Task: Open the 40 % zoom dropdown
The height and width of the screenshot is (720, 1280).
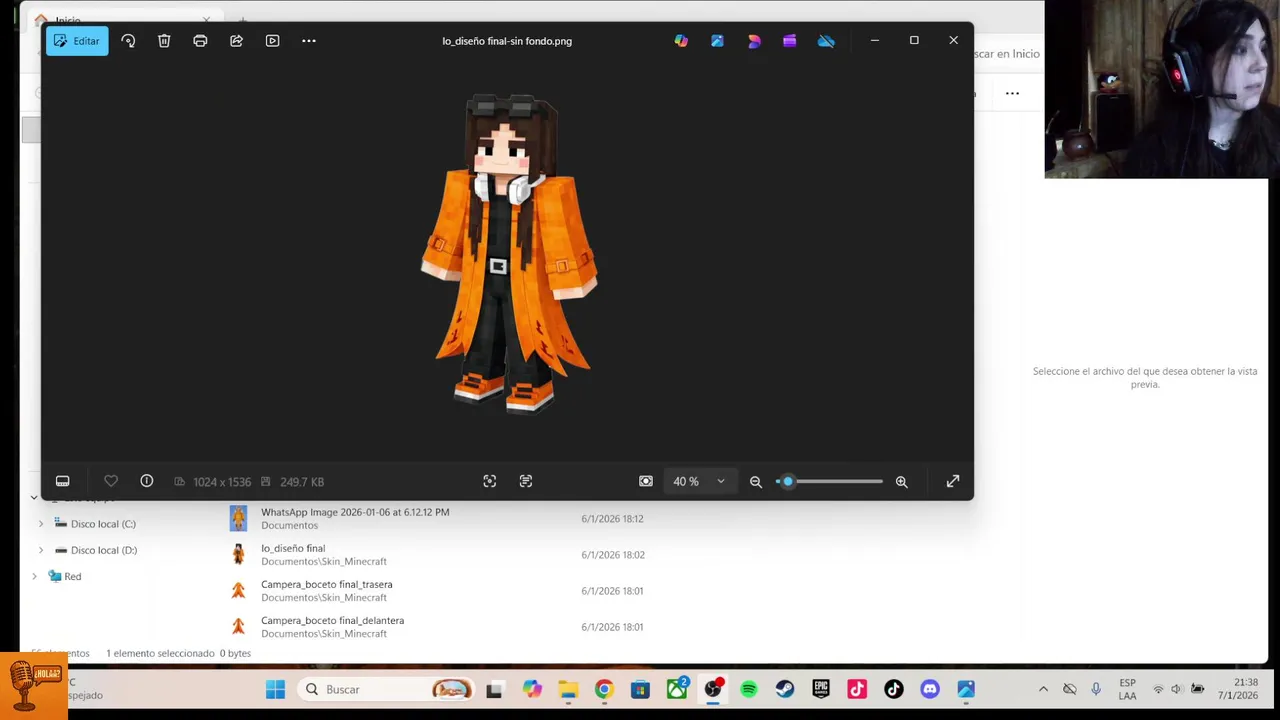Action: [699, 481]
